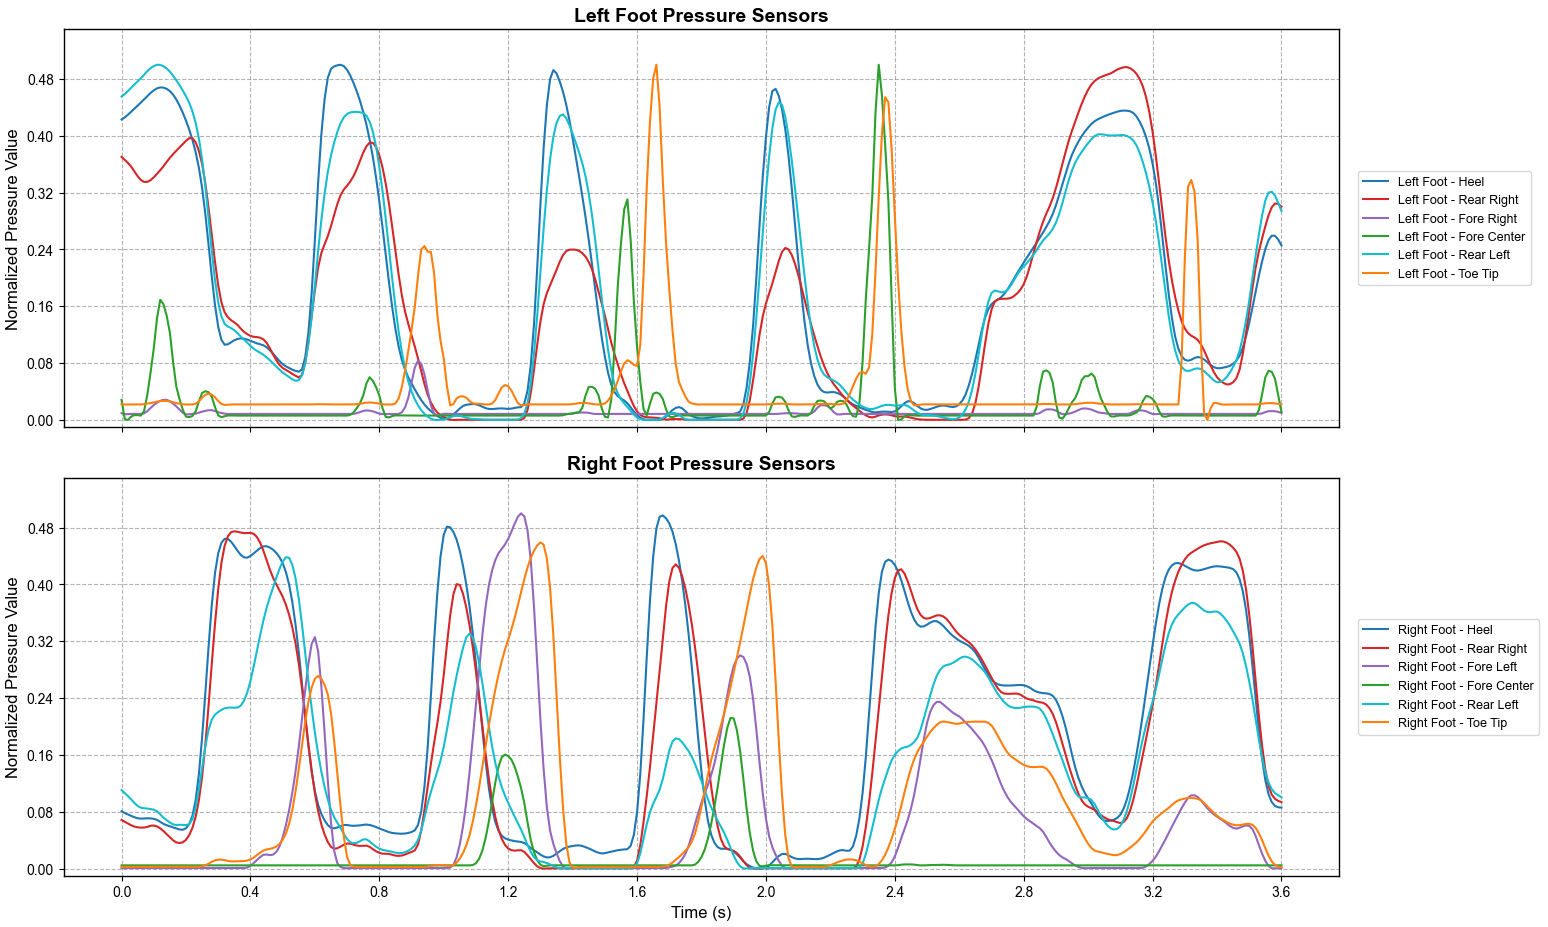This screenshot has width=1548, height=927.
Task: Select 'Right Foot - Rear Right' in the legend
Action: point(1461,649)
